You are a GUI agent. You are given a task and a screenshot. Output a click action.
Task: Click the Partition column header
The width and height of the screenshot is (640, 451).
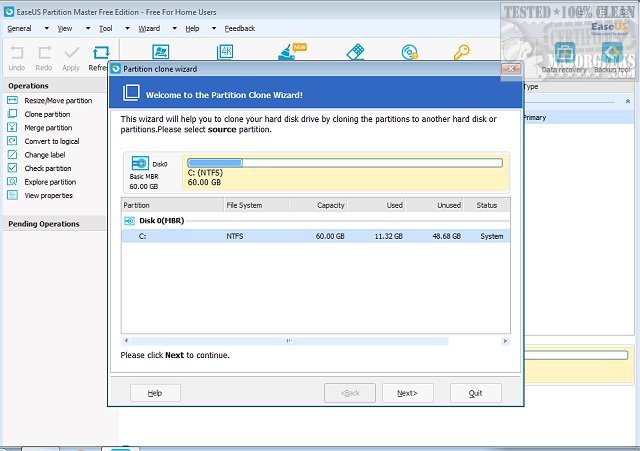point(173,205)
